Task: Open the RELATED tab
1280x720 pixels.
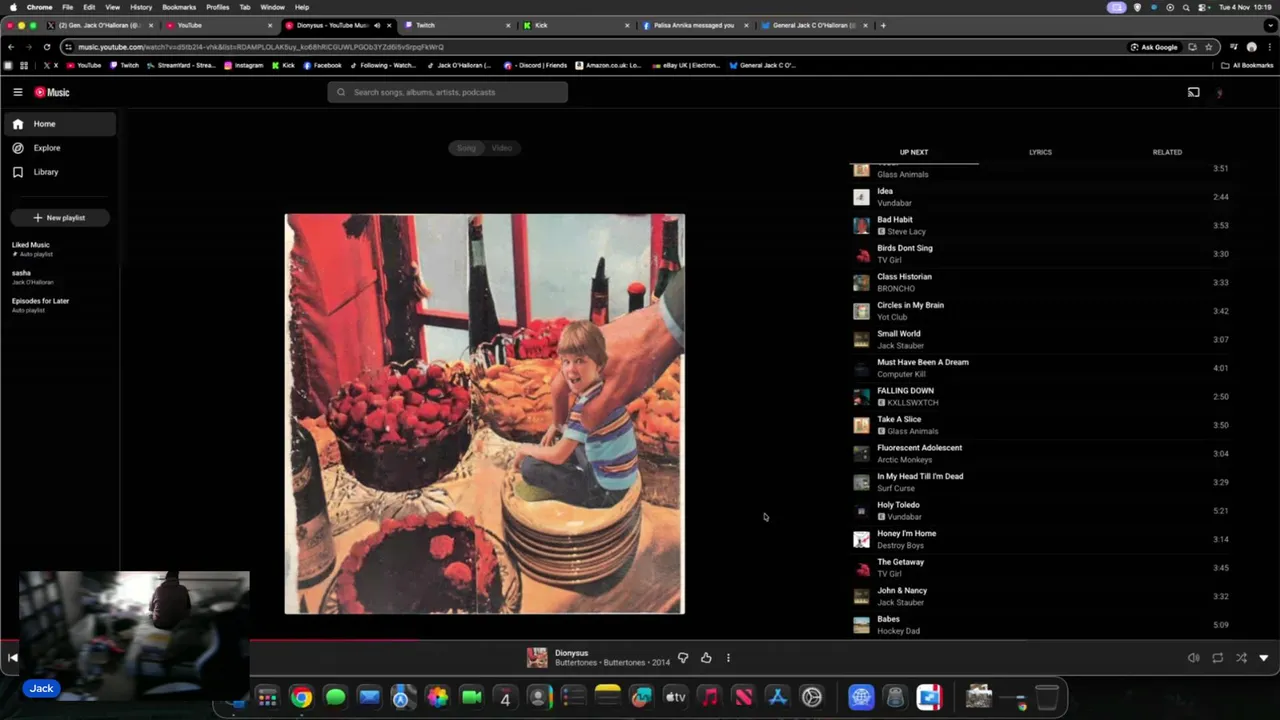Action: [x=1167, y=152]
